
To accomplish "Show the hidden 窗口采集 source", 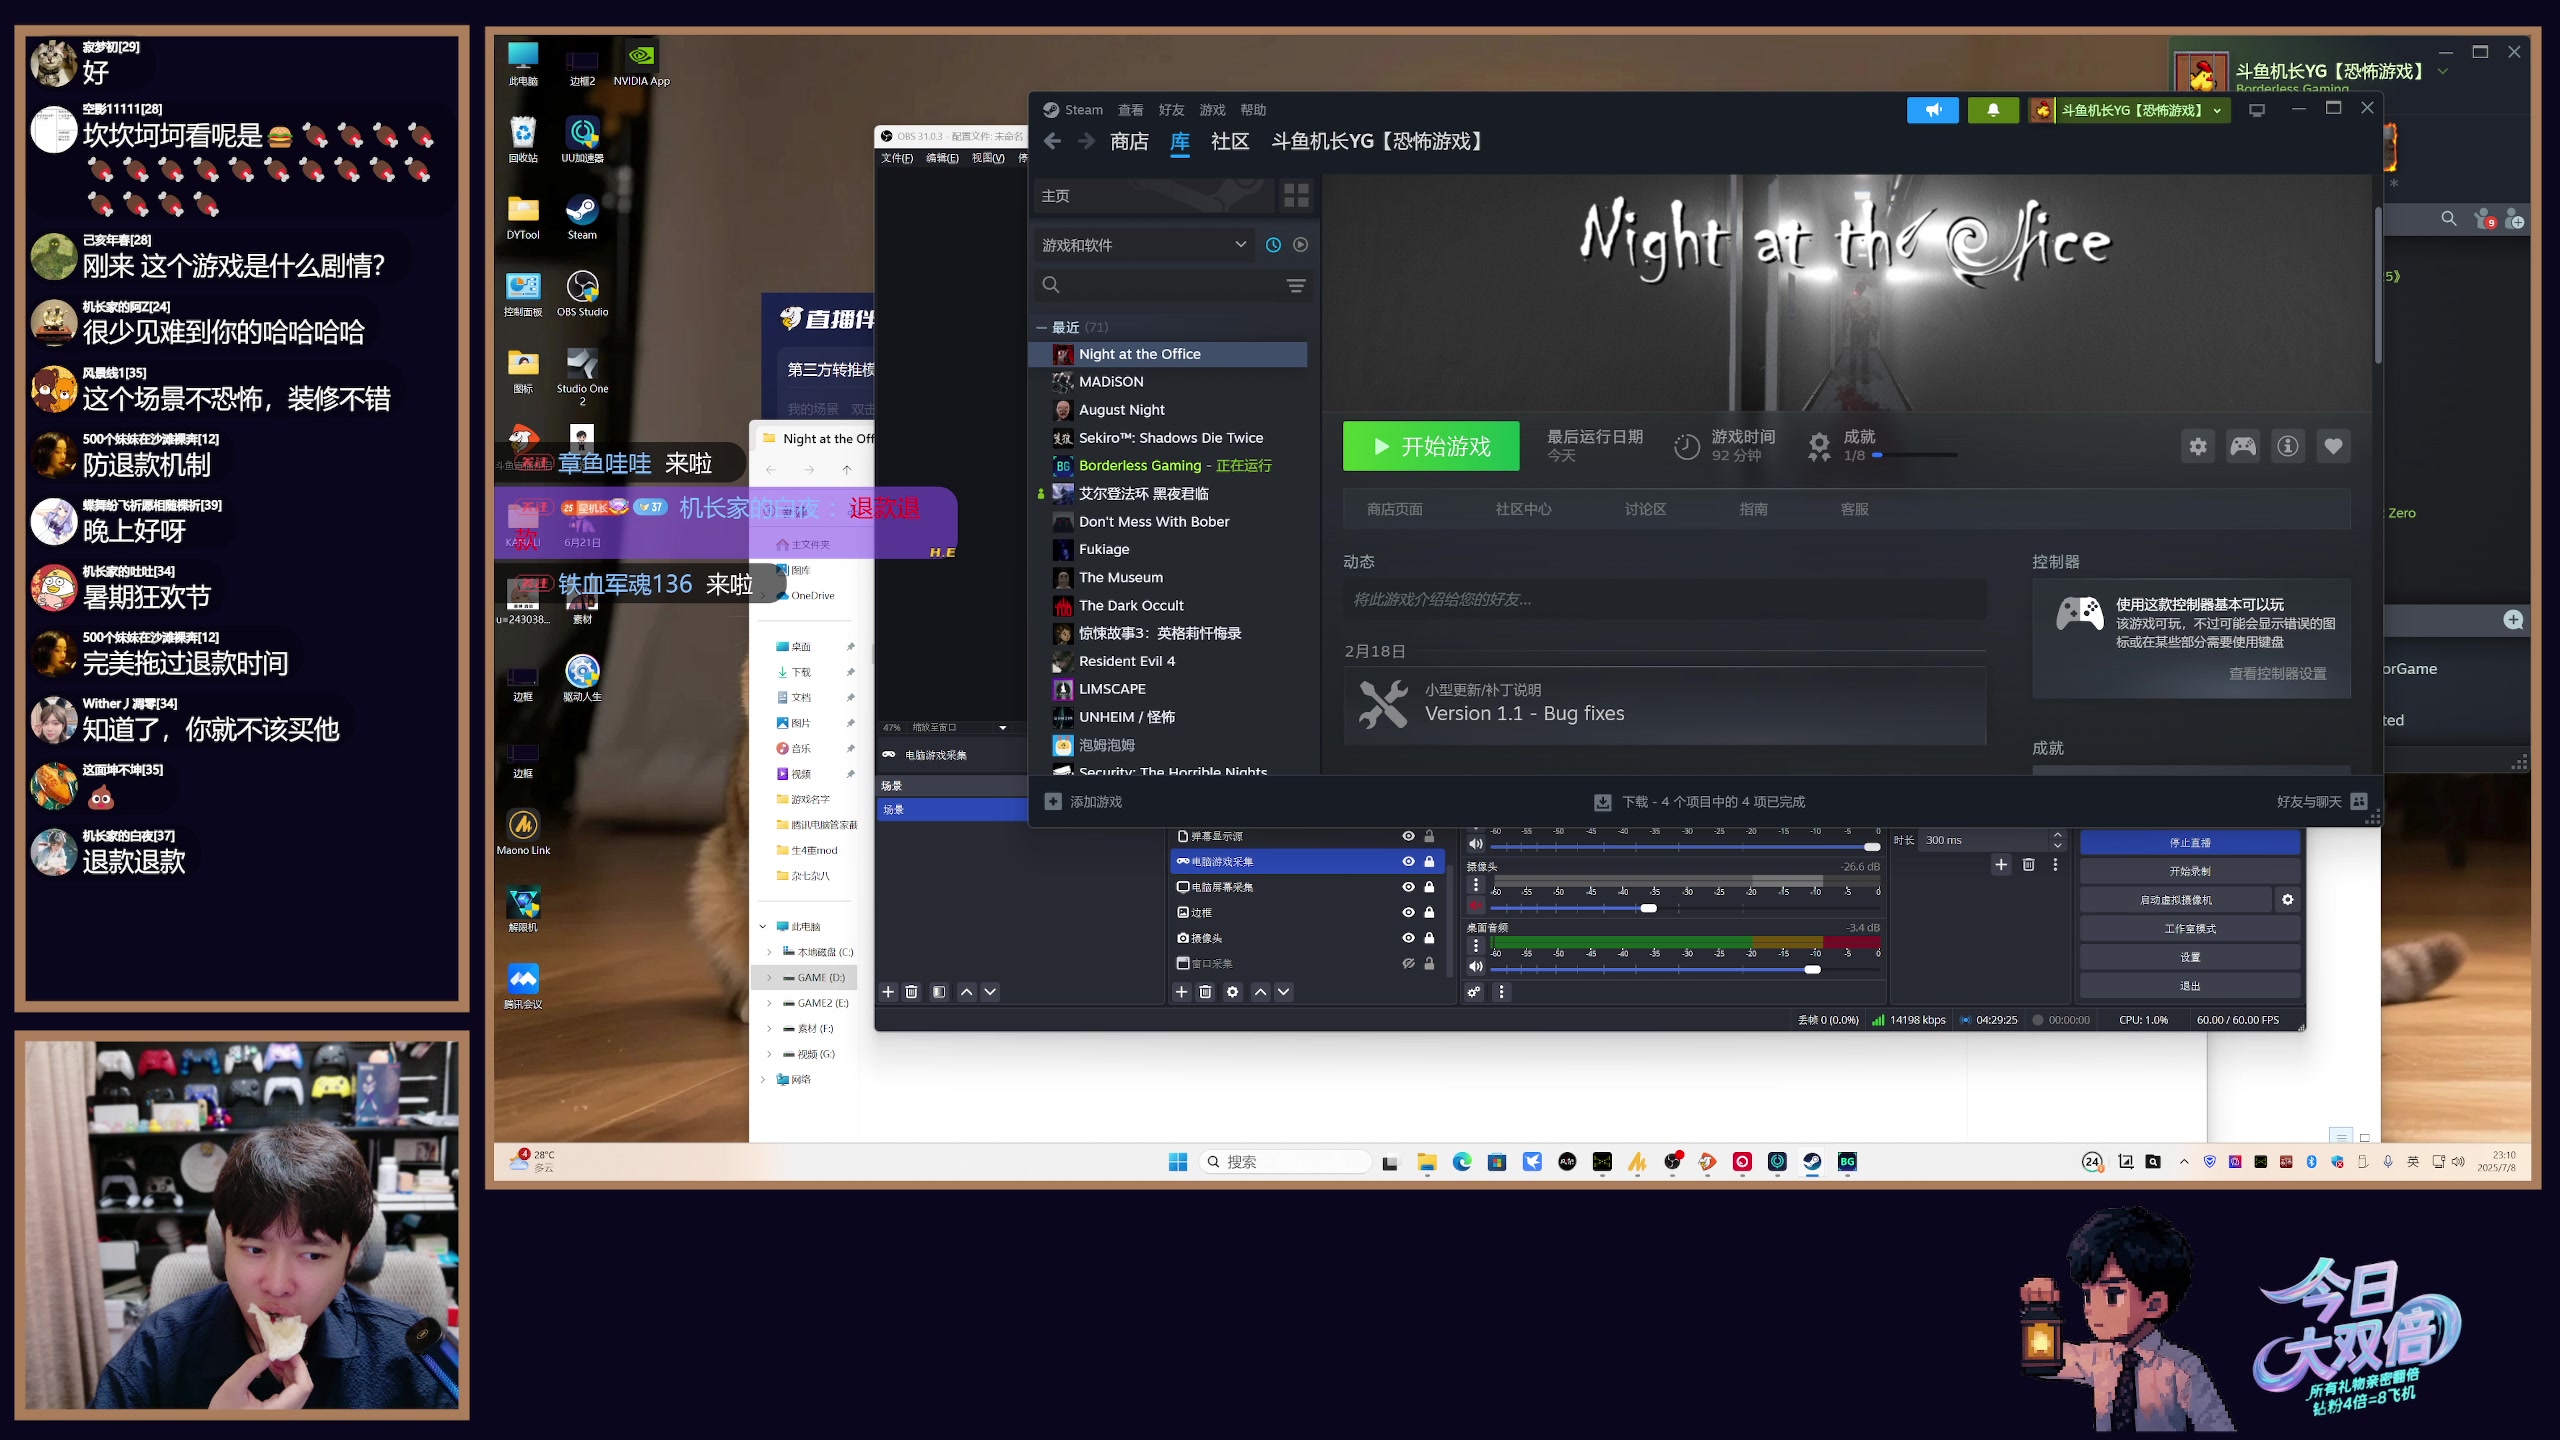I will (1408, 964).
